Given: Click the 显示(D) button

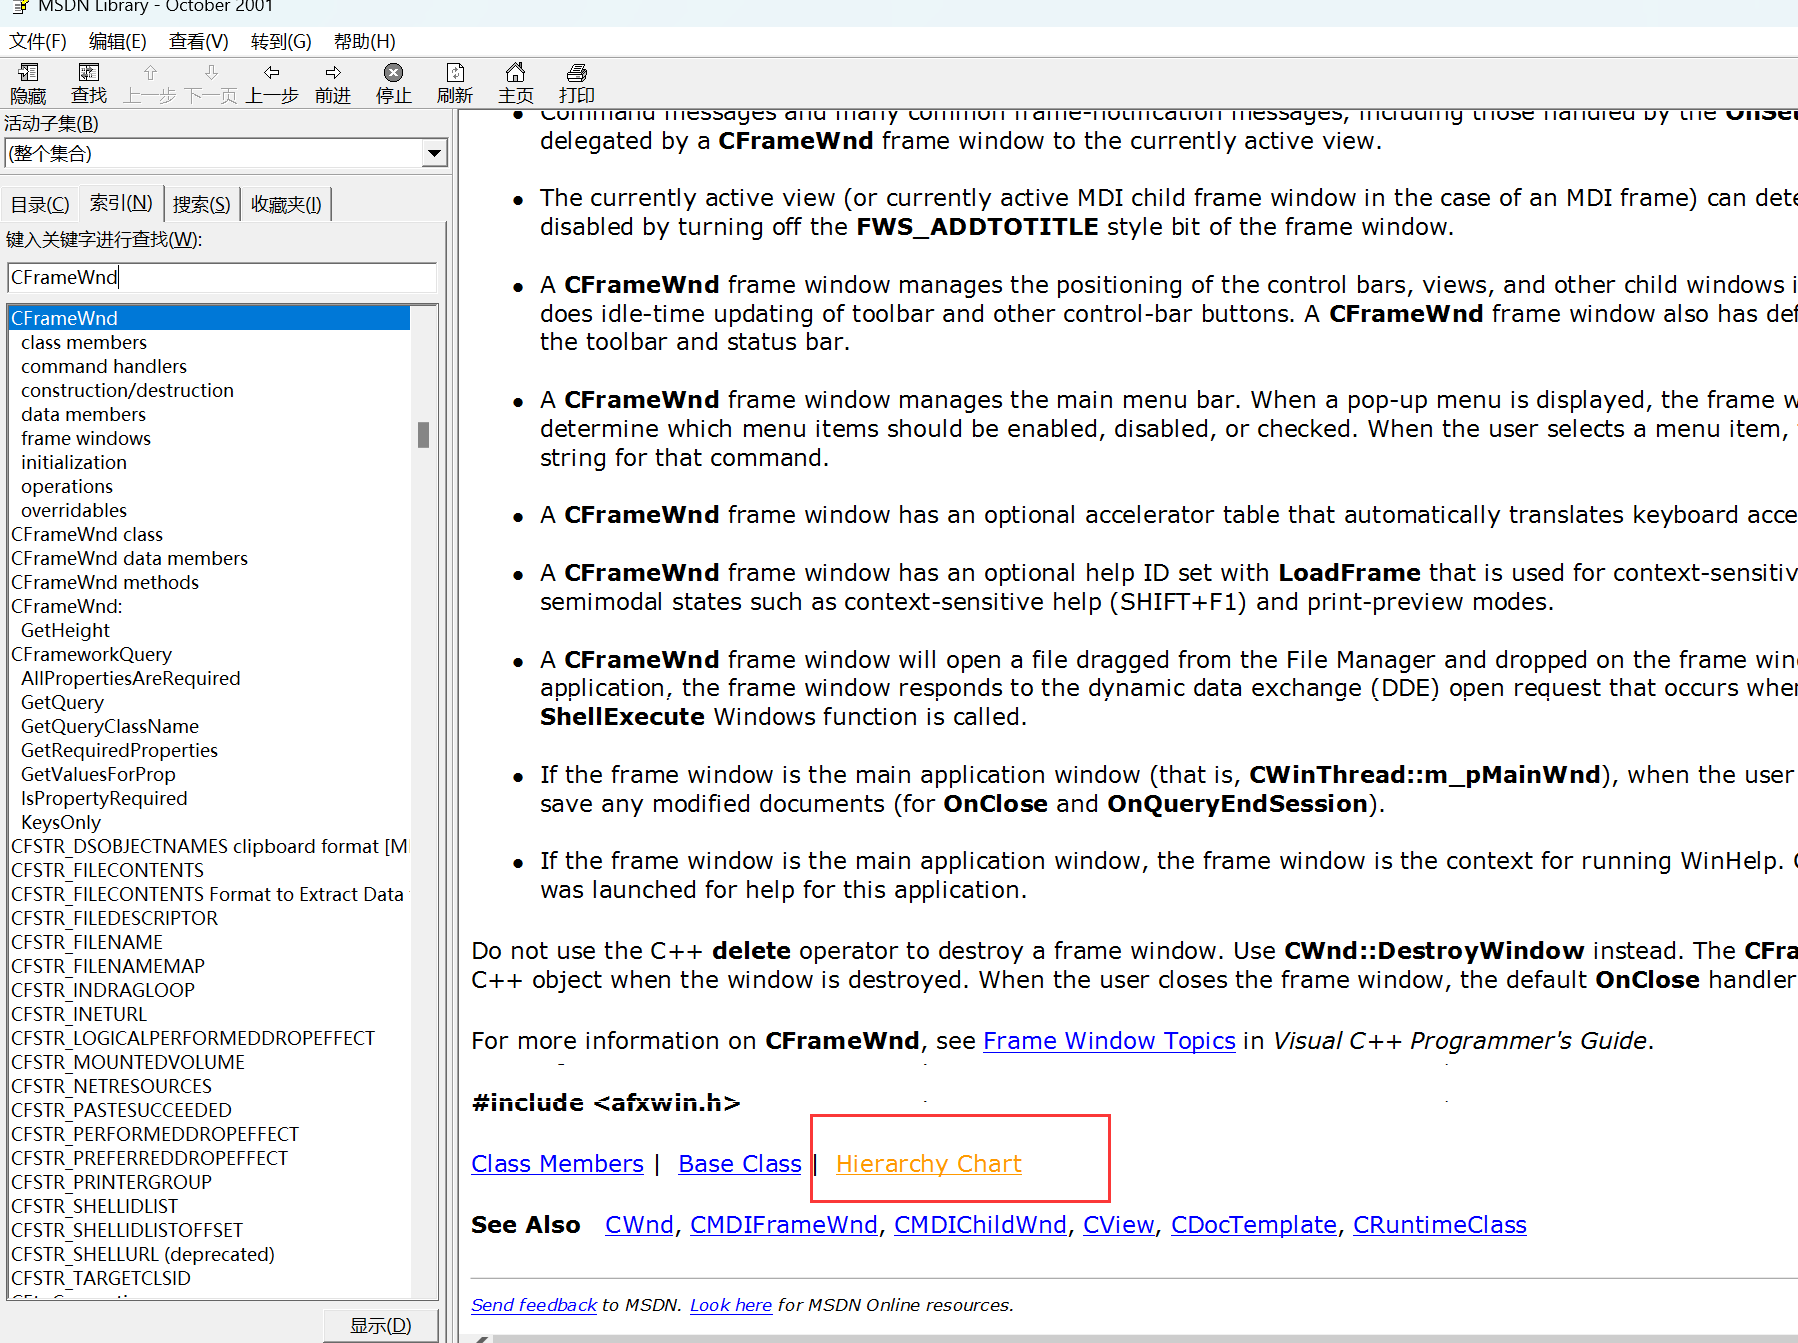Looking at the screenshot, I should coord(381,1325).
